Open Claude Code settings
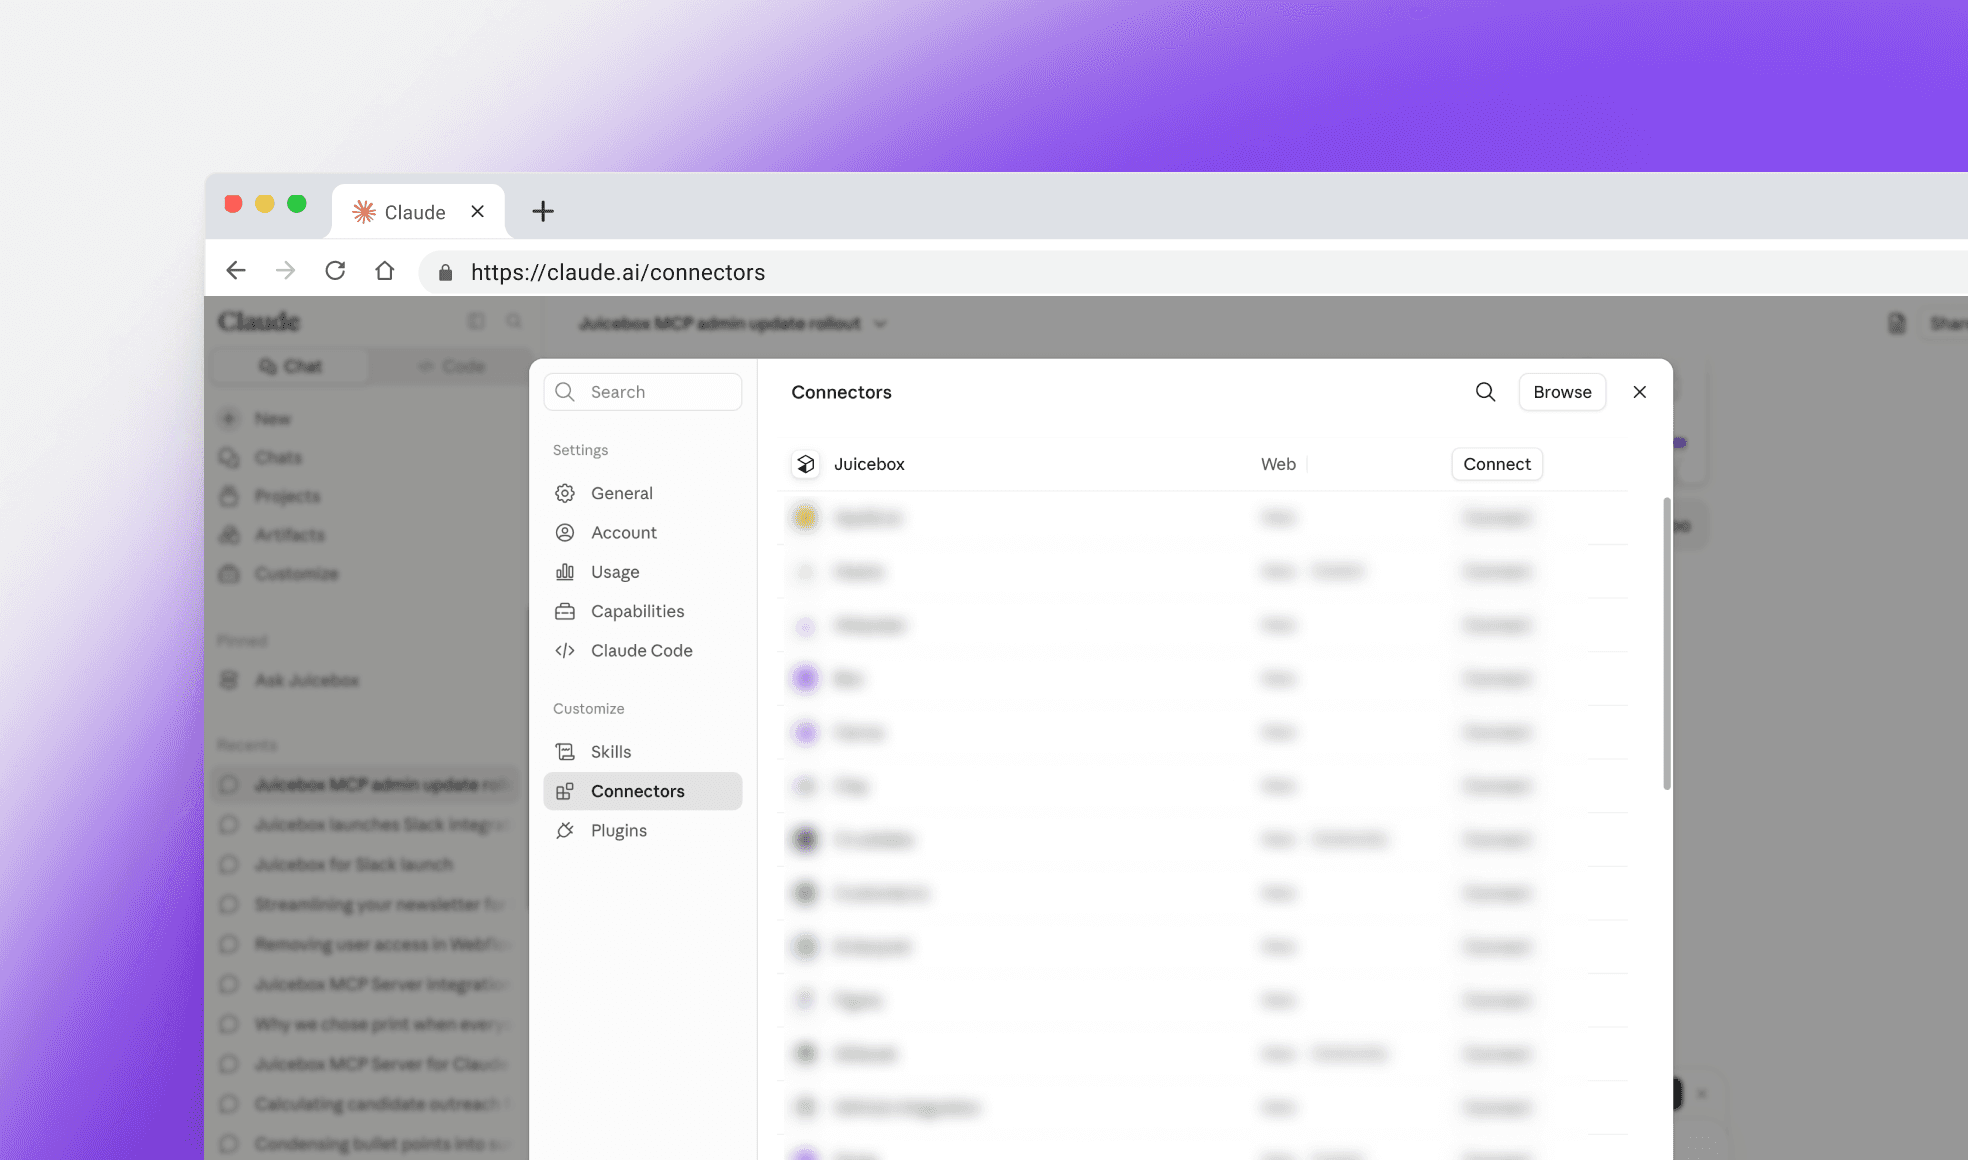The height and width of the screenshot is (1160, 1968). (x=643, y=651)
